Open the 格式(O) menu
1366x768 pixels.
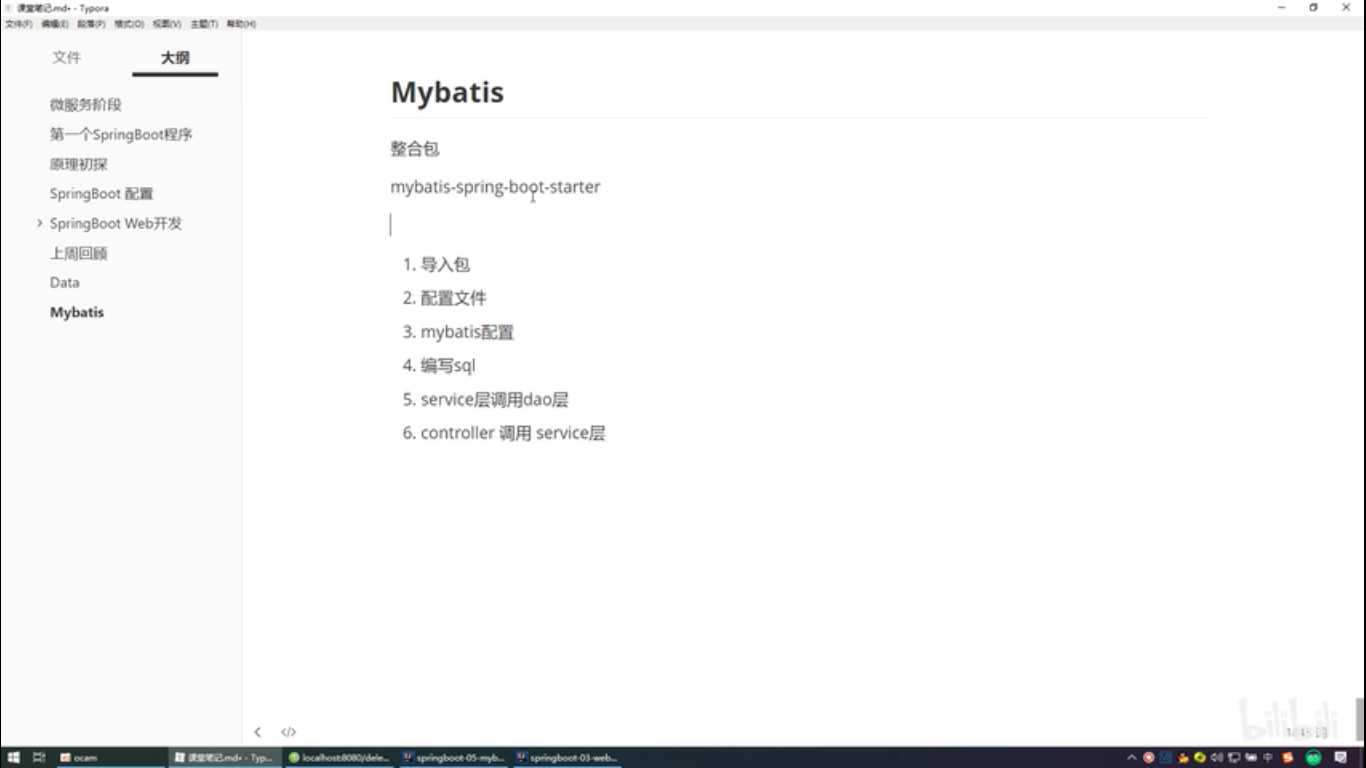[x=129, y=23]
